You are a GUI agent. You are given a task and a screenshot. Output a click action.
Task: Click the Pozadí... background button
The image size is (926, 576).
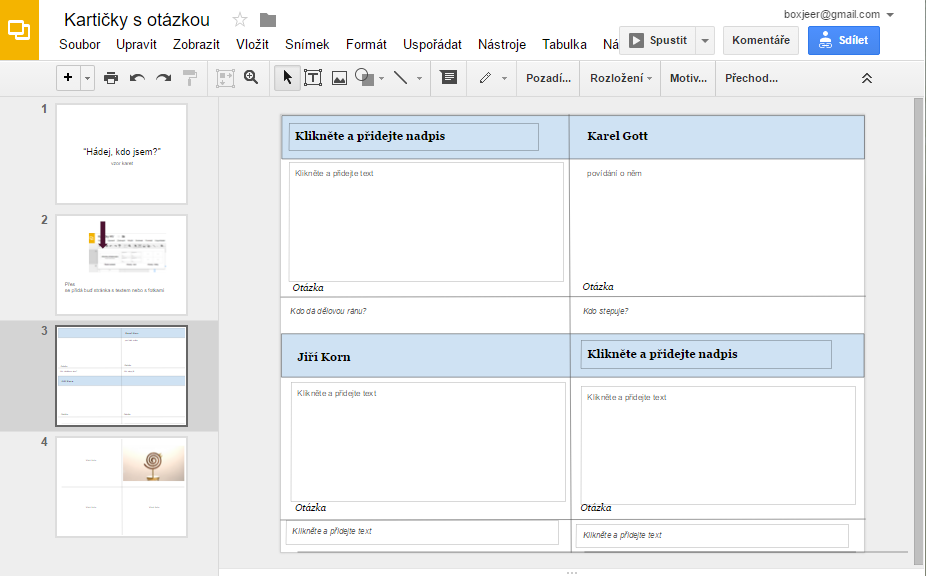(x=549, y=78)
